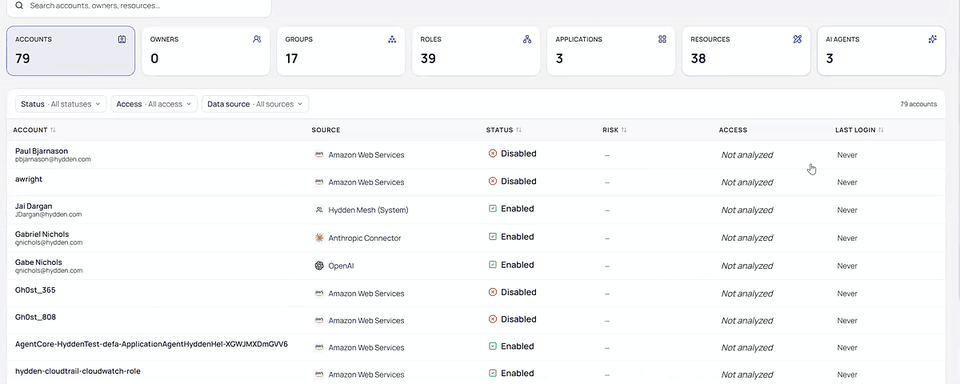Click the Access column header

click(x=733, y=130)
